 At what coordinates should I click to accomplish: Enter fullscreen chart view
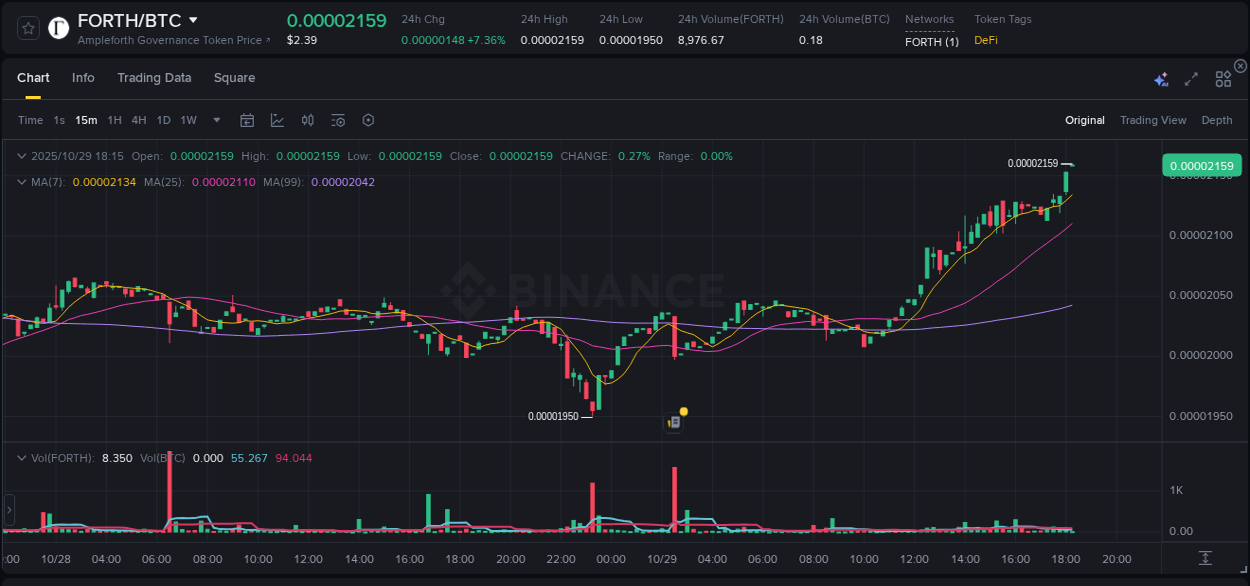[x=1191, y=78]
